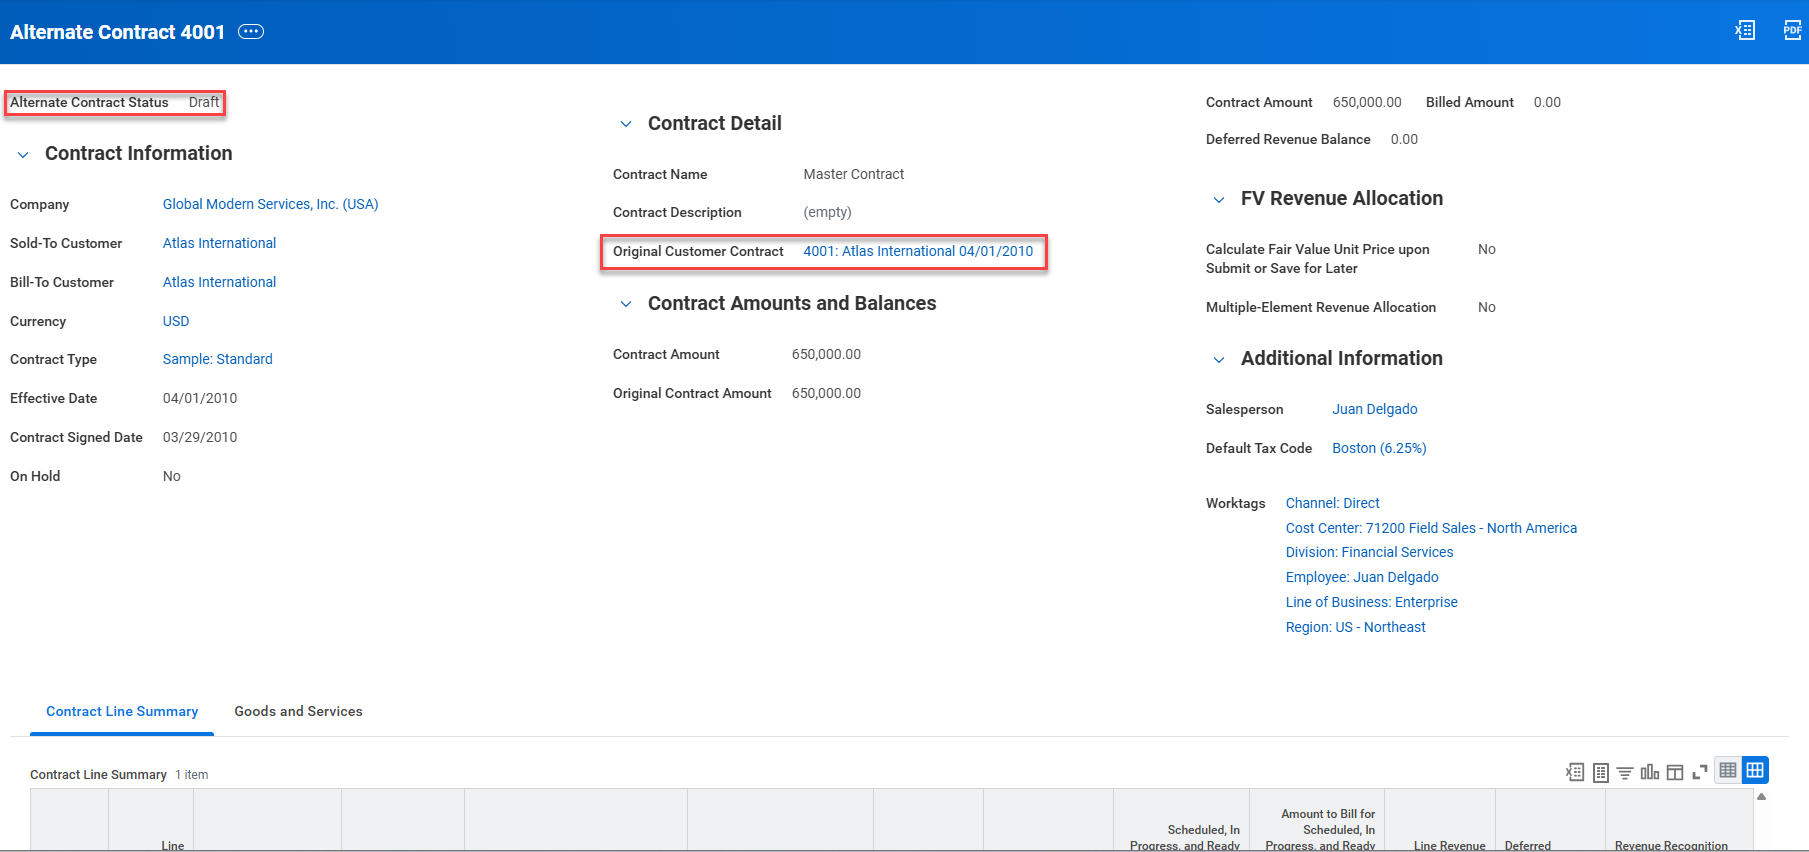Open the grid filter icon
Image resolution: width=1809 pixels, height=852 pixels.
(1625, 772)
